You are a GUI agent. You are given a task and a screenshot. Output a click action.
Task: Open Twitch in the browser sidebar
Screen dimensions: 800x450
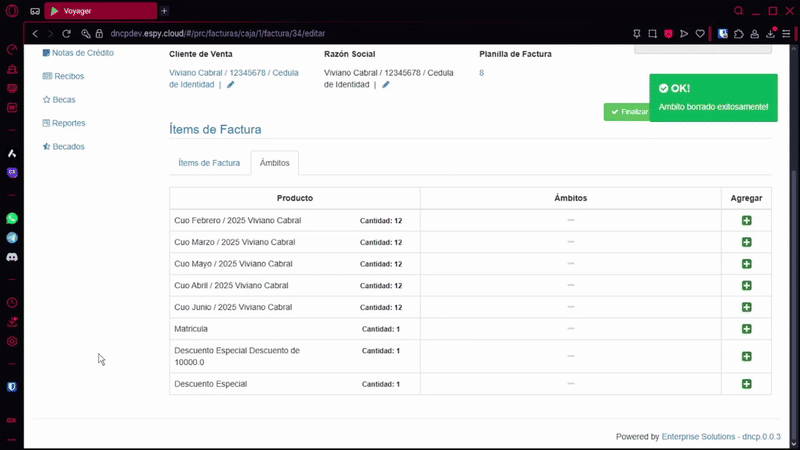12,172
